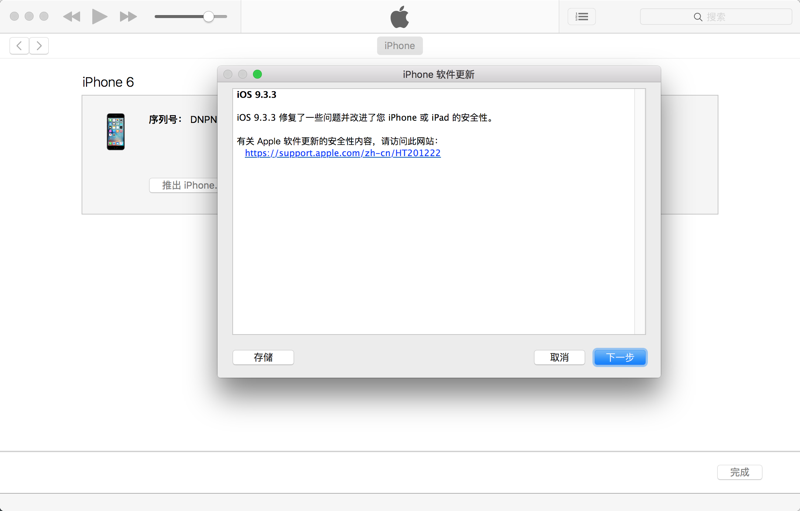The height and width of the screenshot is (511, 800).
Task: Click the 取消 (Cancel) button
Action: coord(559,357)
